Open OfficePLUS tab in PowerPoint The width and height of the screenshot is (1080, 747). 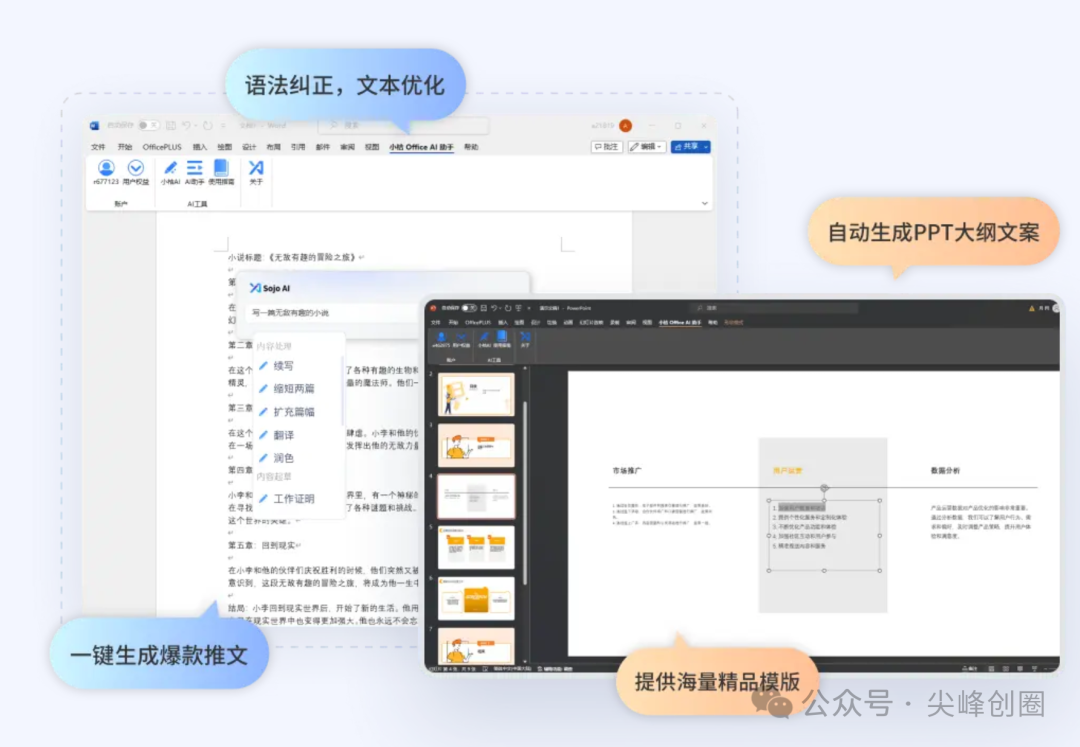[478, 322]
